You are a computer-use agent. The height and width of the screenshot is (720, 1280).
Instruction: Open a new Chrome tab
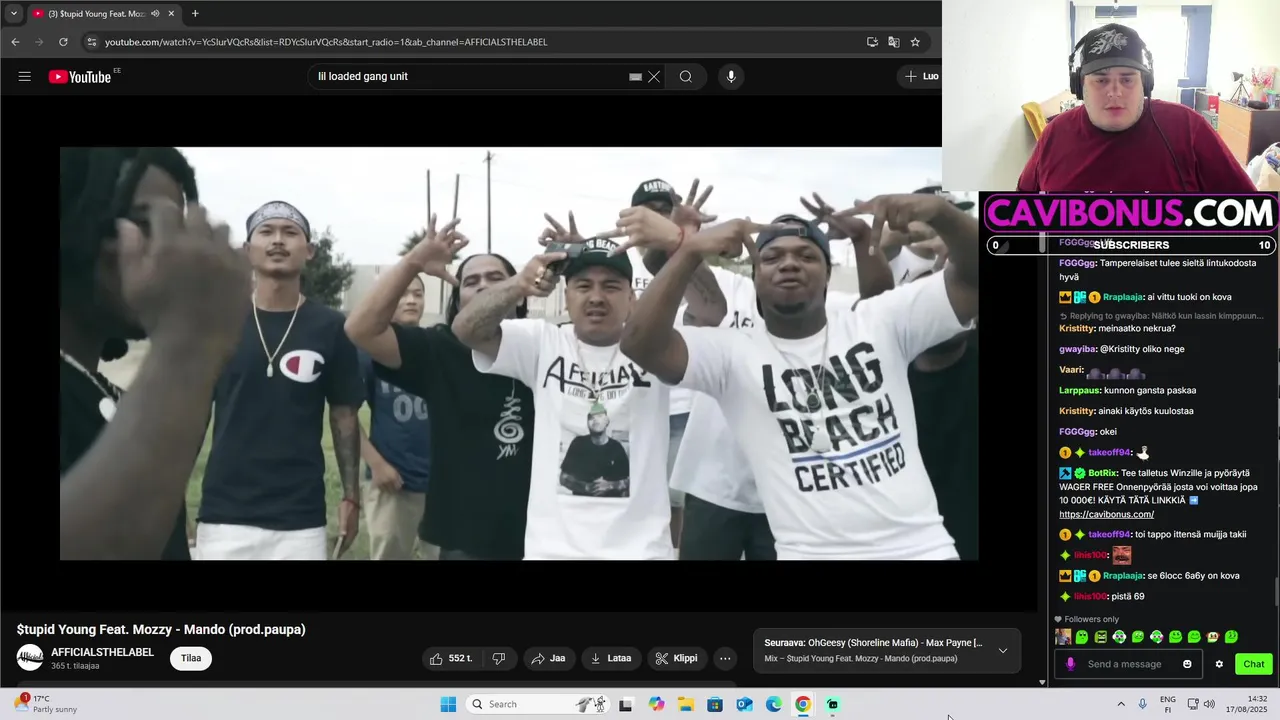[x=195, y=13]
